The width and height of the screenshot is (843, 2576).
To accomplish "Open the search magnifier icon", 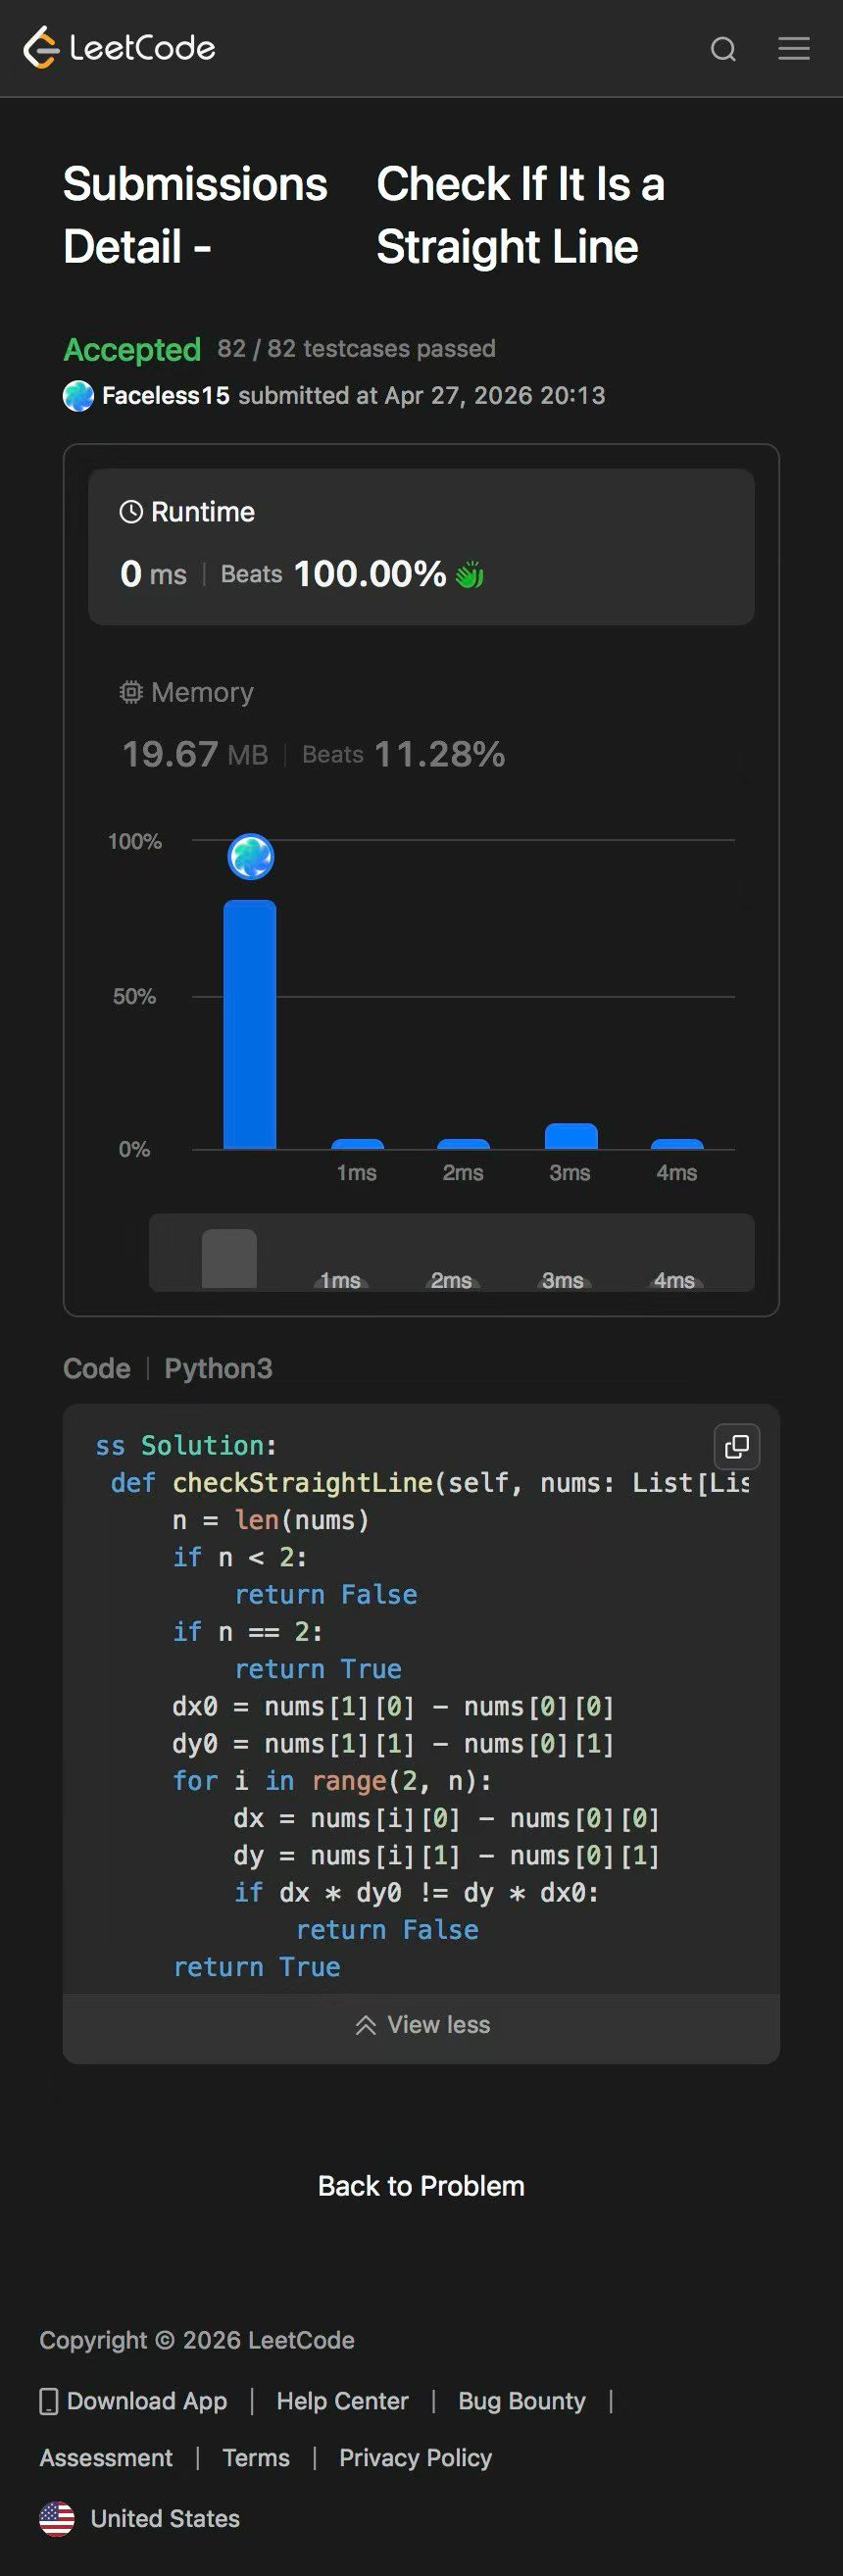I will point(723,49).
